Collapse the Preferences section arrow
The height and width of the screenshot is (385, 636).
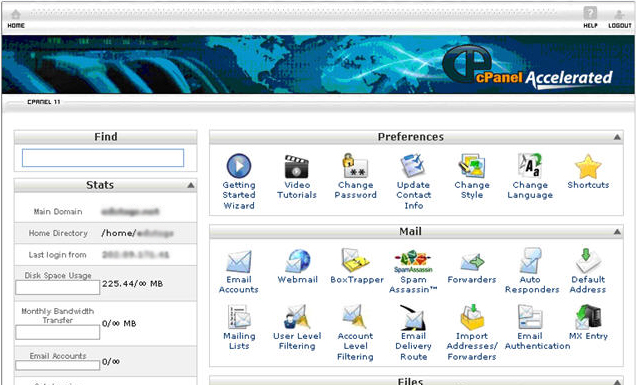(x=617, y=138)
